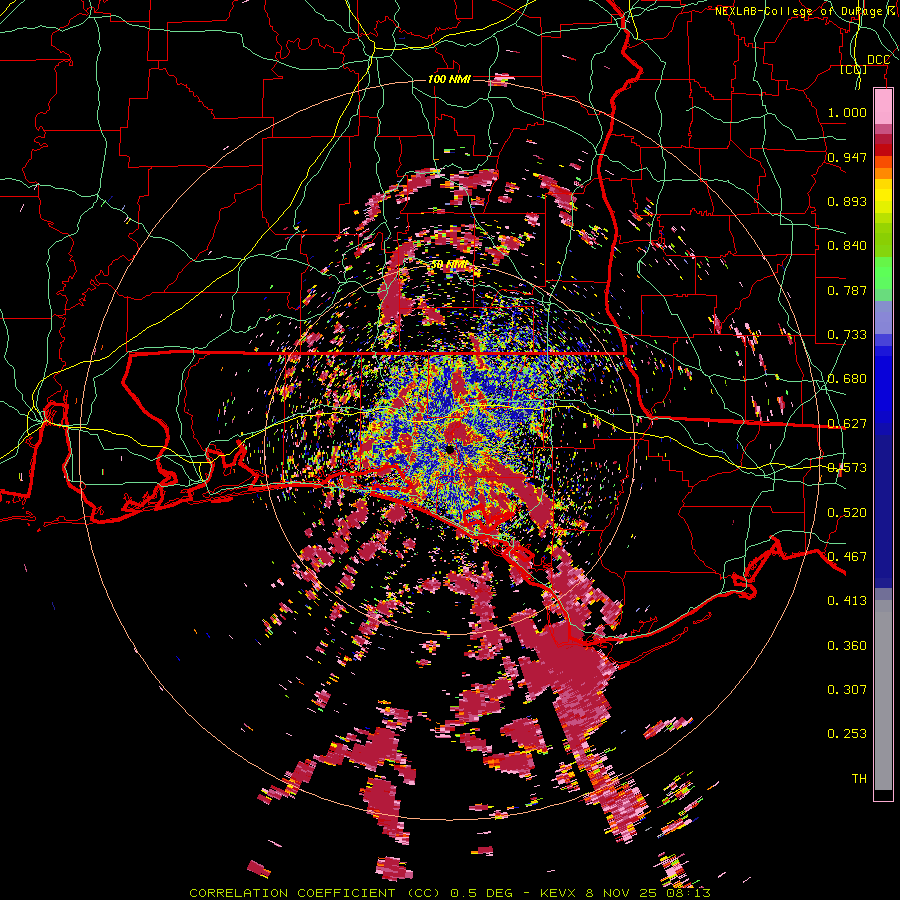Select the DCC product label

878,60
